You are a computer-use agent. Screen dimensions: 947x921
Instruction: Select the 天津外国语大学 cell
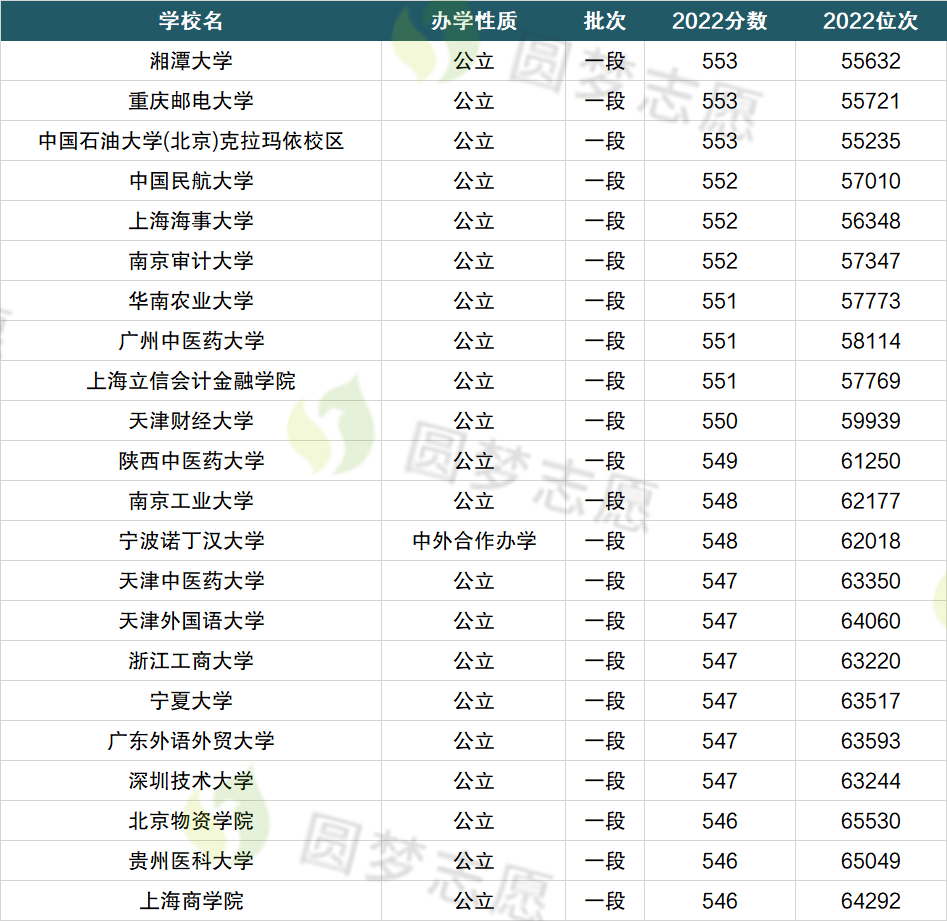[x=191, y=621]
